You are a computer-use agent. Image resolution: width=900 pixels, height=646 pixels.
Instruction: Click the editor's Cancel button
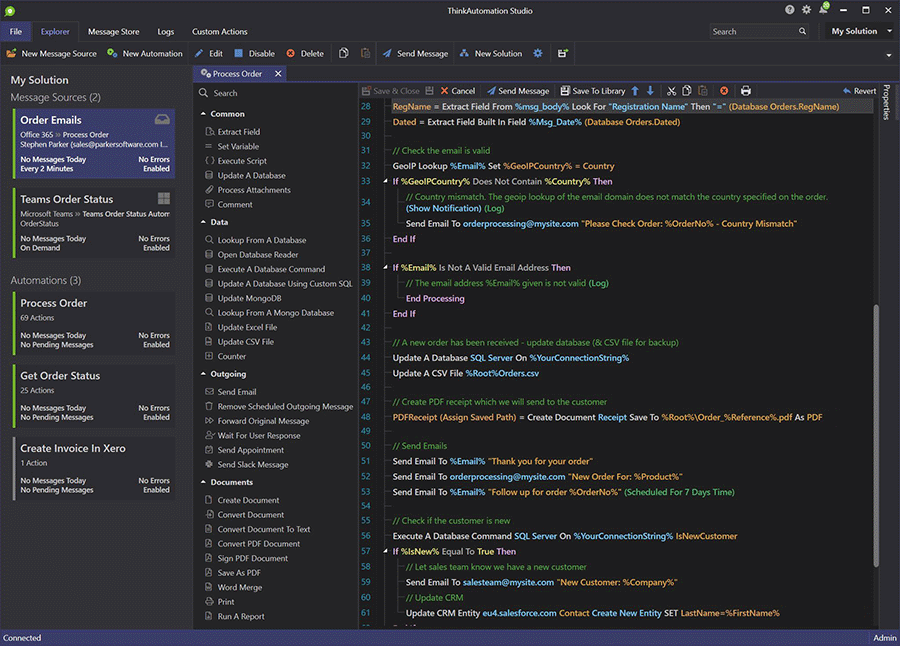[457, 91]
